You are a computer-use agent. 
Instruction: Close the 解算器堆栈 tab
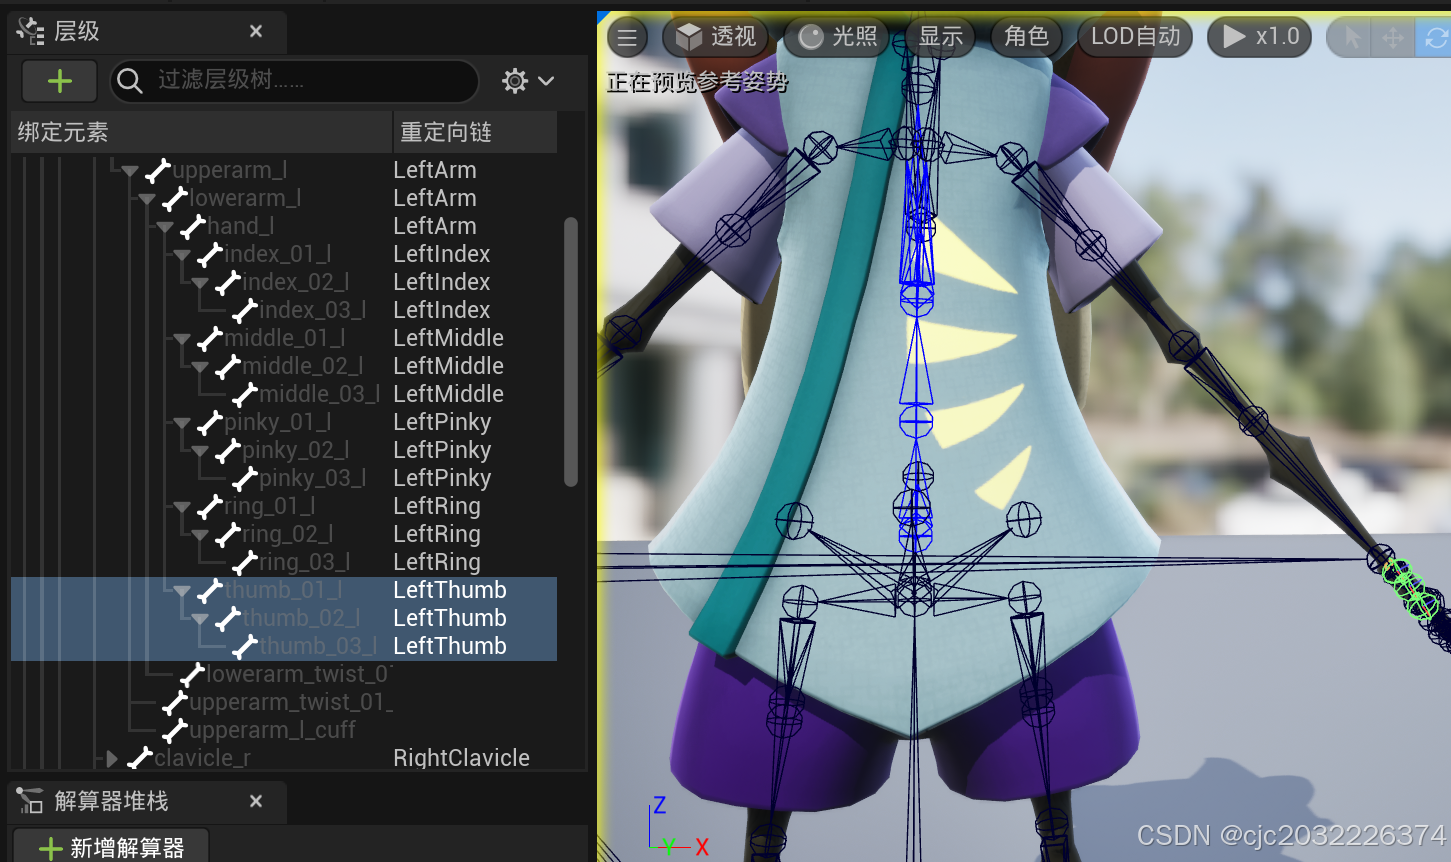256,801
